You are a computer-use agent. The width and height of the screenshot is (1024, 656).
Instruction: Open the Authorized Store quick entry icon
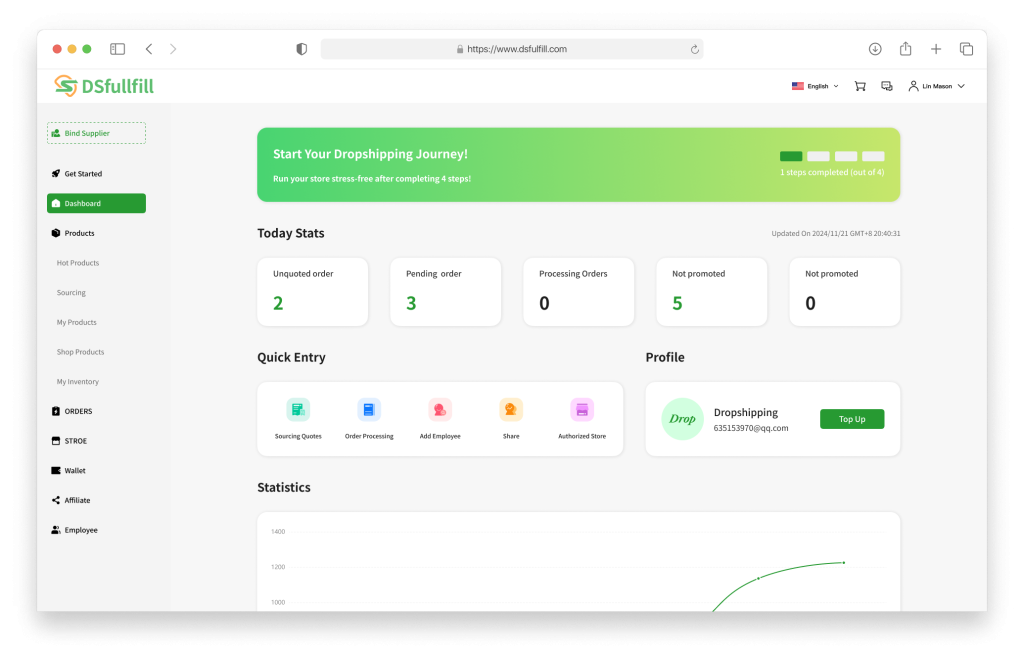pyautogui.click(x=582, y=410)
